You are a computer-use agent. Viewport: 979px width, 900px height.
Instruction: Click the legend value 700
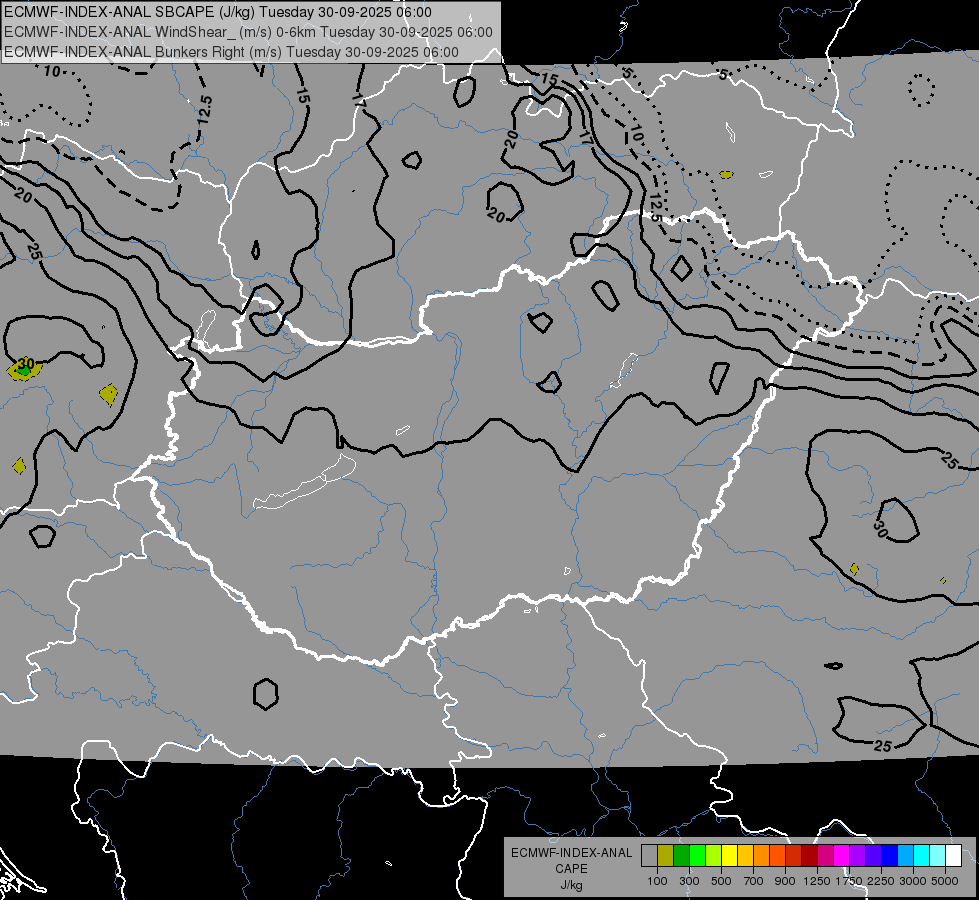click(x=754, y=881)
